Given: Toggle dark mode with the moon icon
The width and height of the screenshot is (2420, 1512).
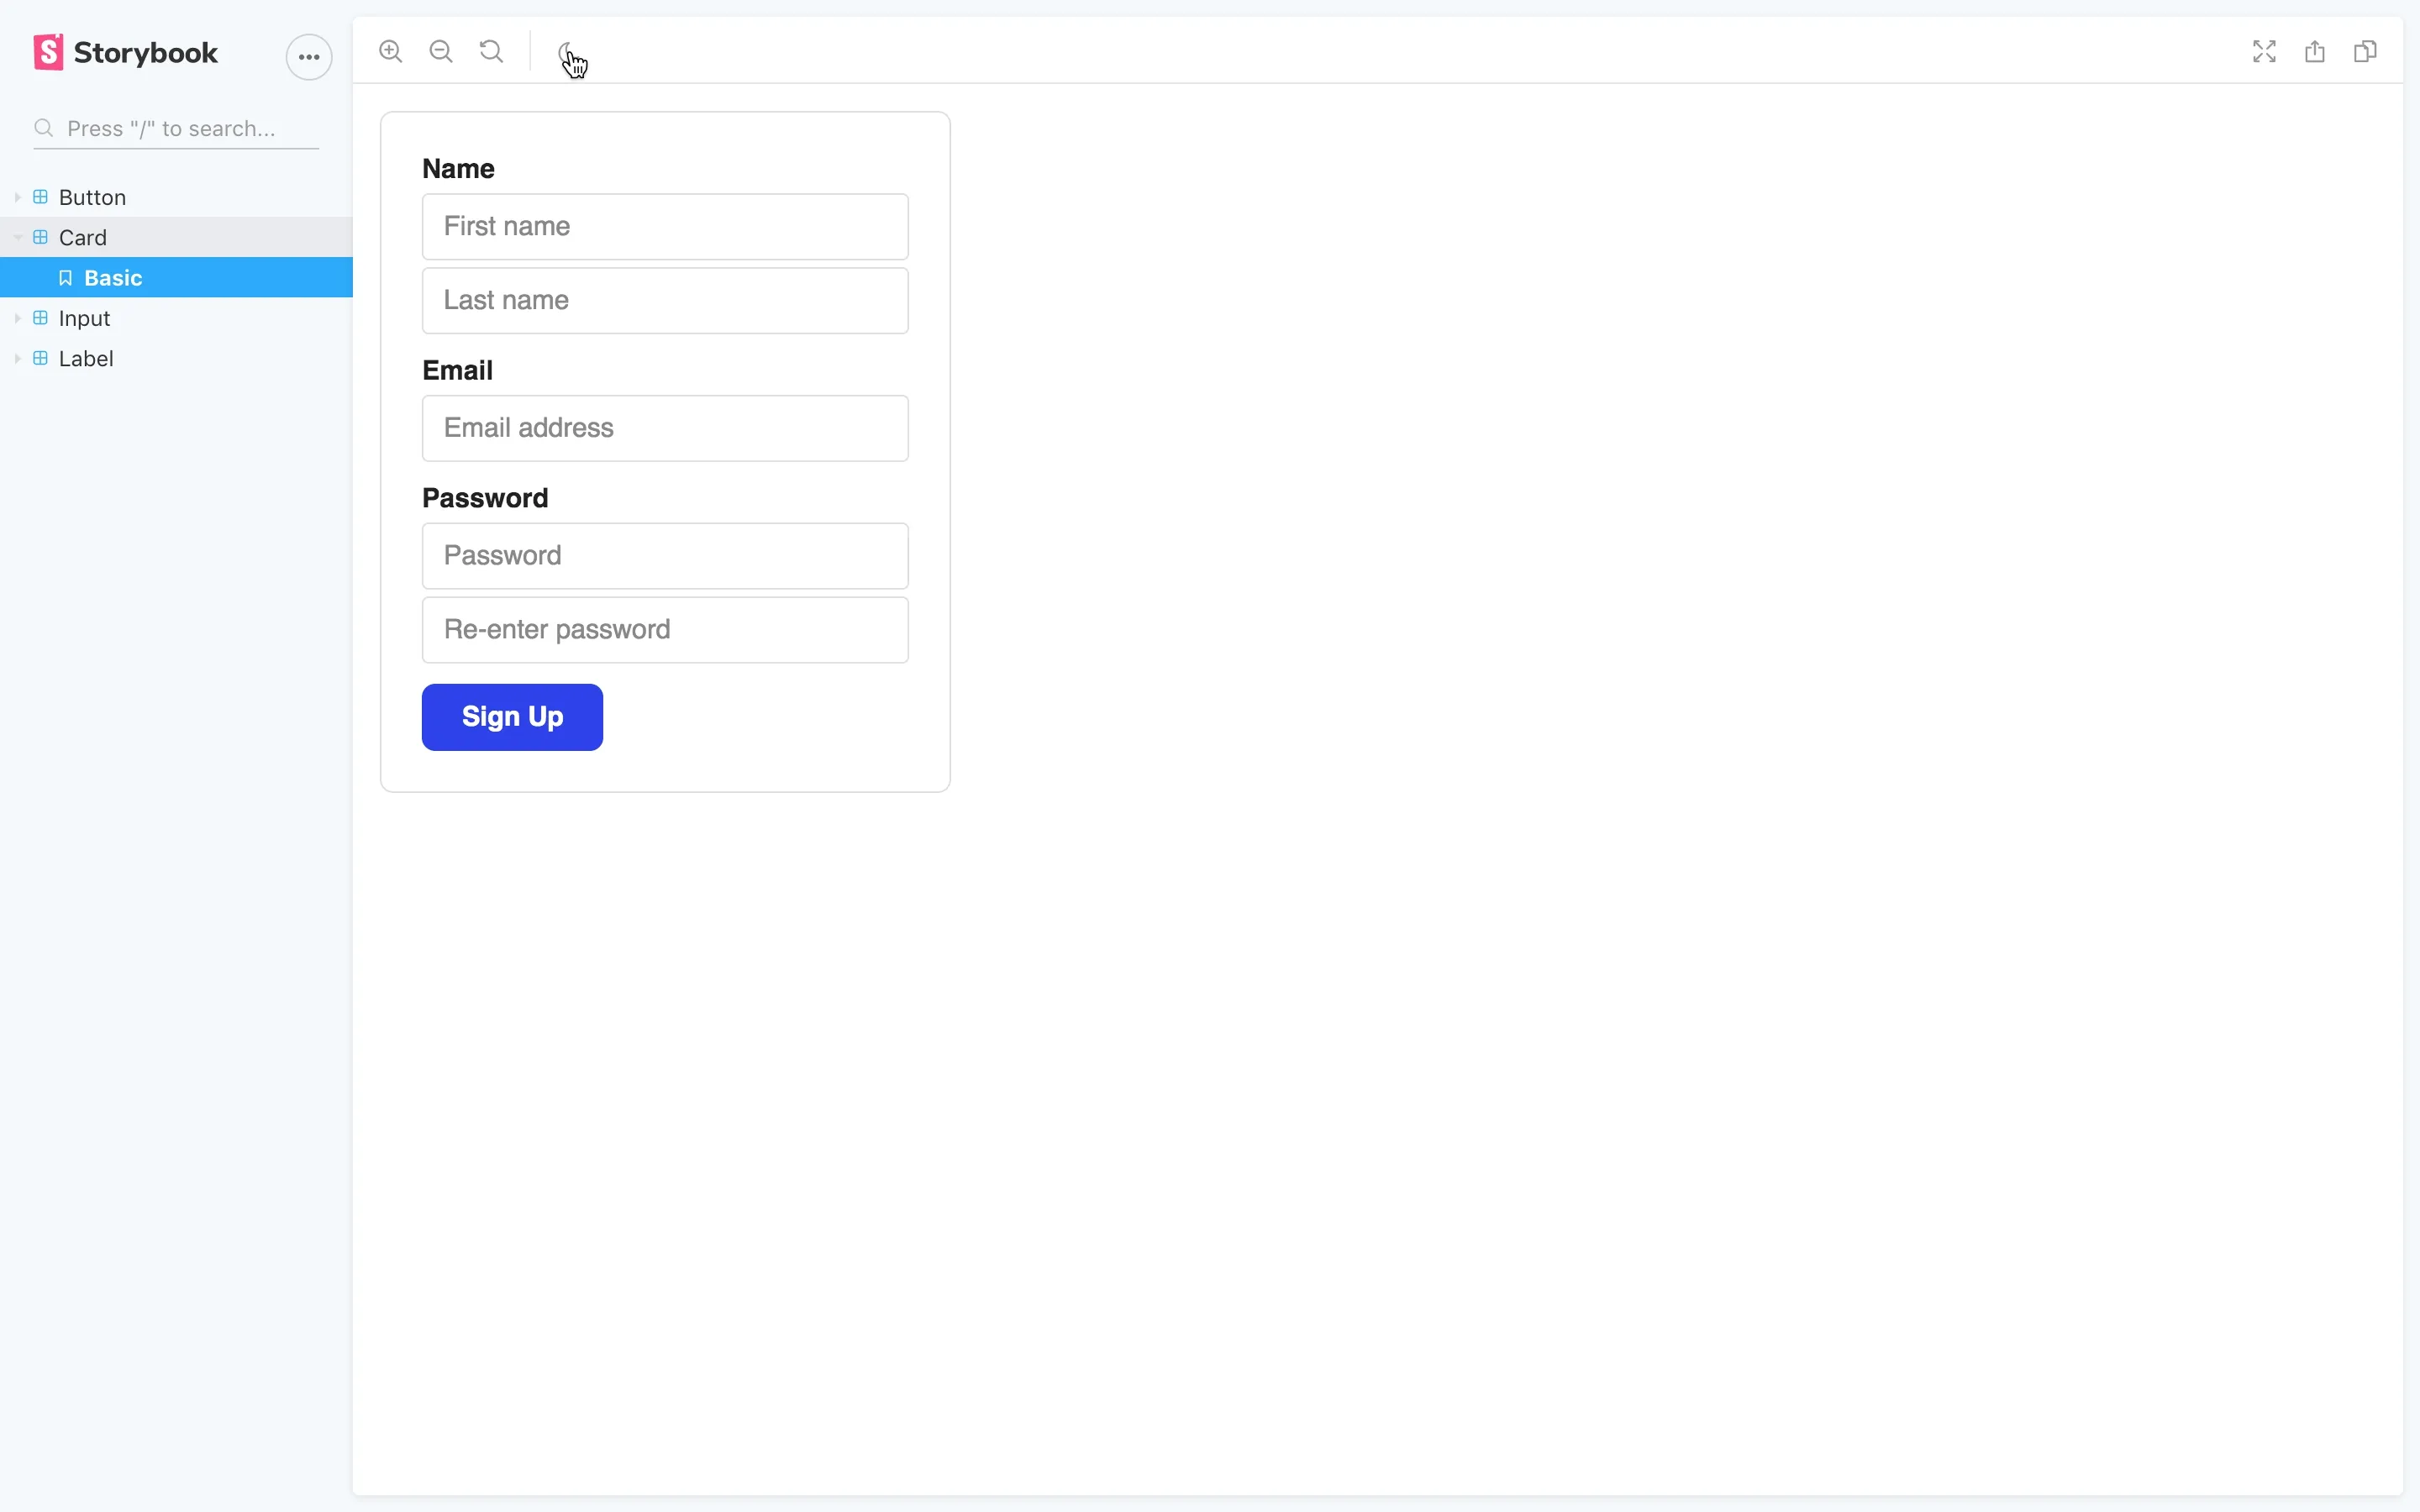Looking at the screenshot, I should tap(568, 51).
